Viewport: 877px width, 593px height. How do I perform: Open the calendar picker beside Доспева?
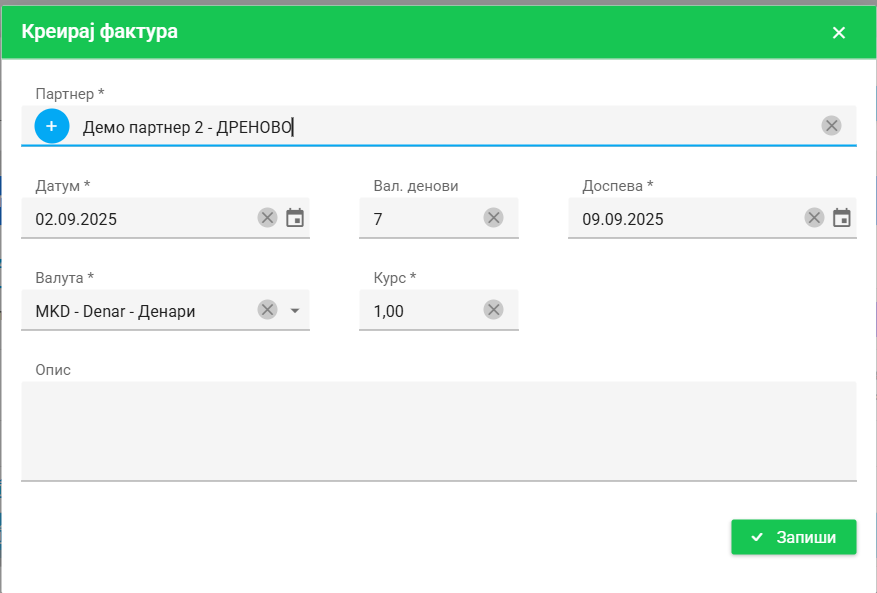840,218
